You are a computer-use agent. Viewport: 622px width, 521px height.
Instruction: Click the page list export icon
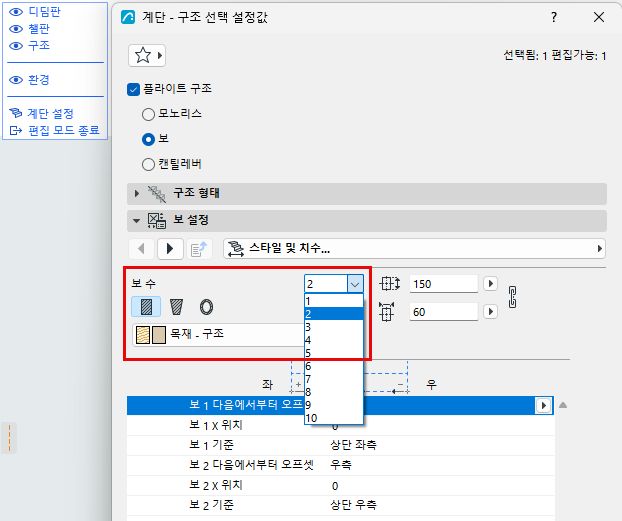tap(199, 249)
